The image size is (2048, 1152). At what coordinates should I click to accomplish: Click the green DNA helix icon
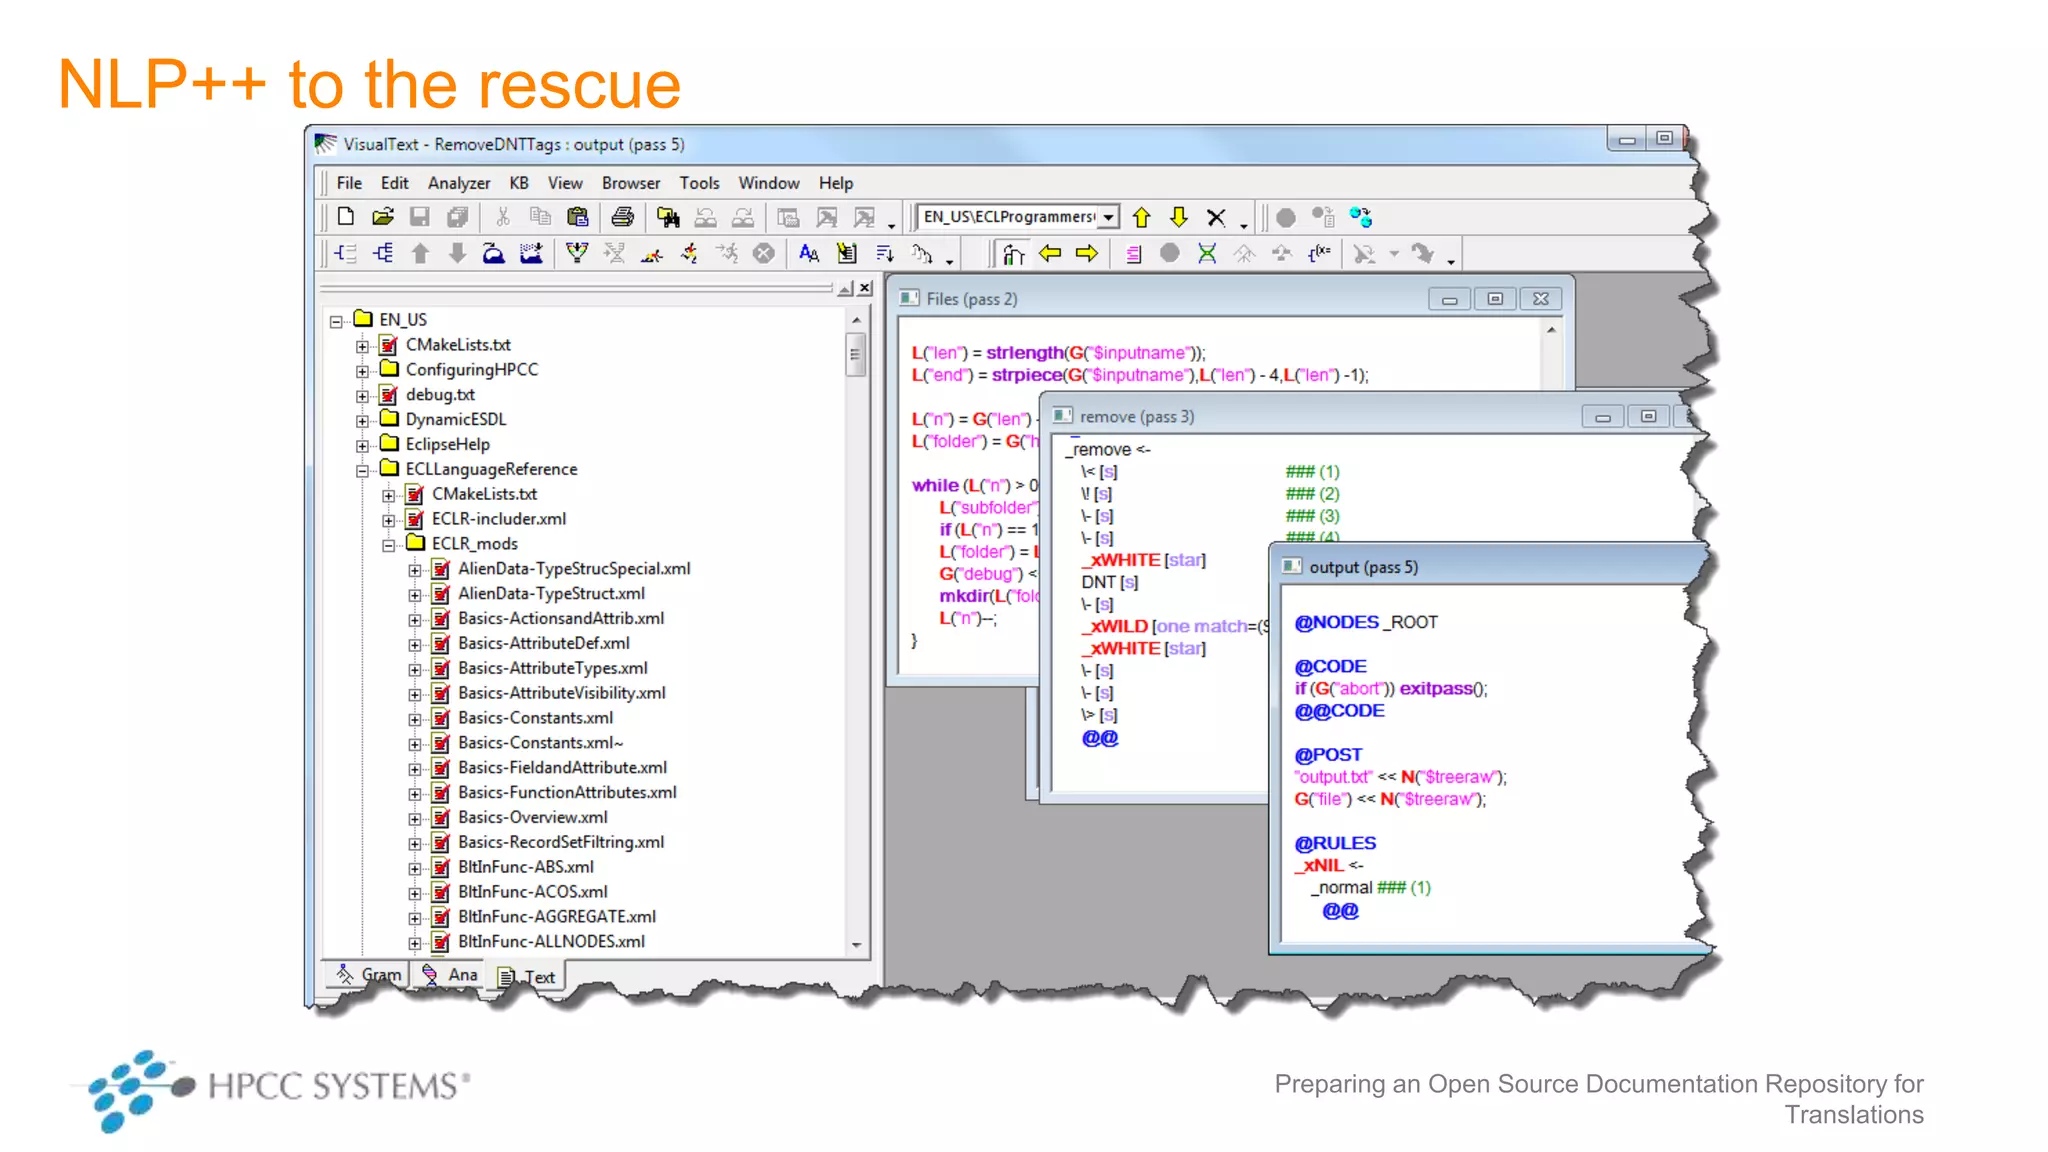pyautogui.click(x=1207, y=253)
